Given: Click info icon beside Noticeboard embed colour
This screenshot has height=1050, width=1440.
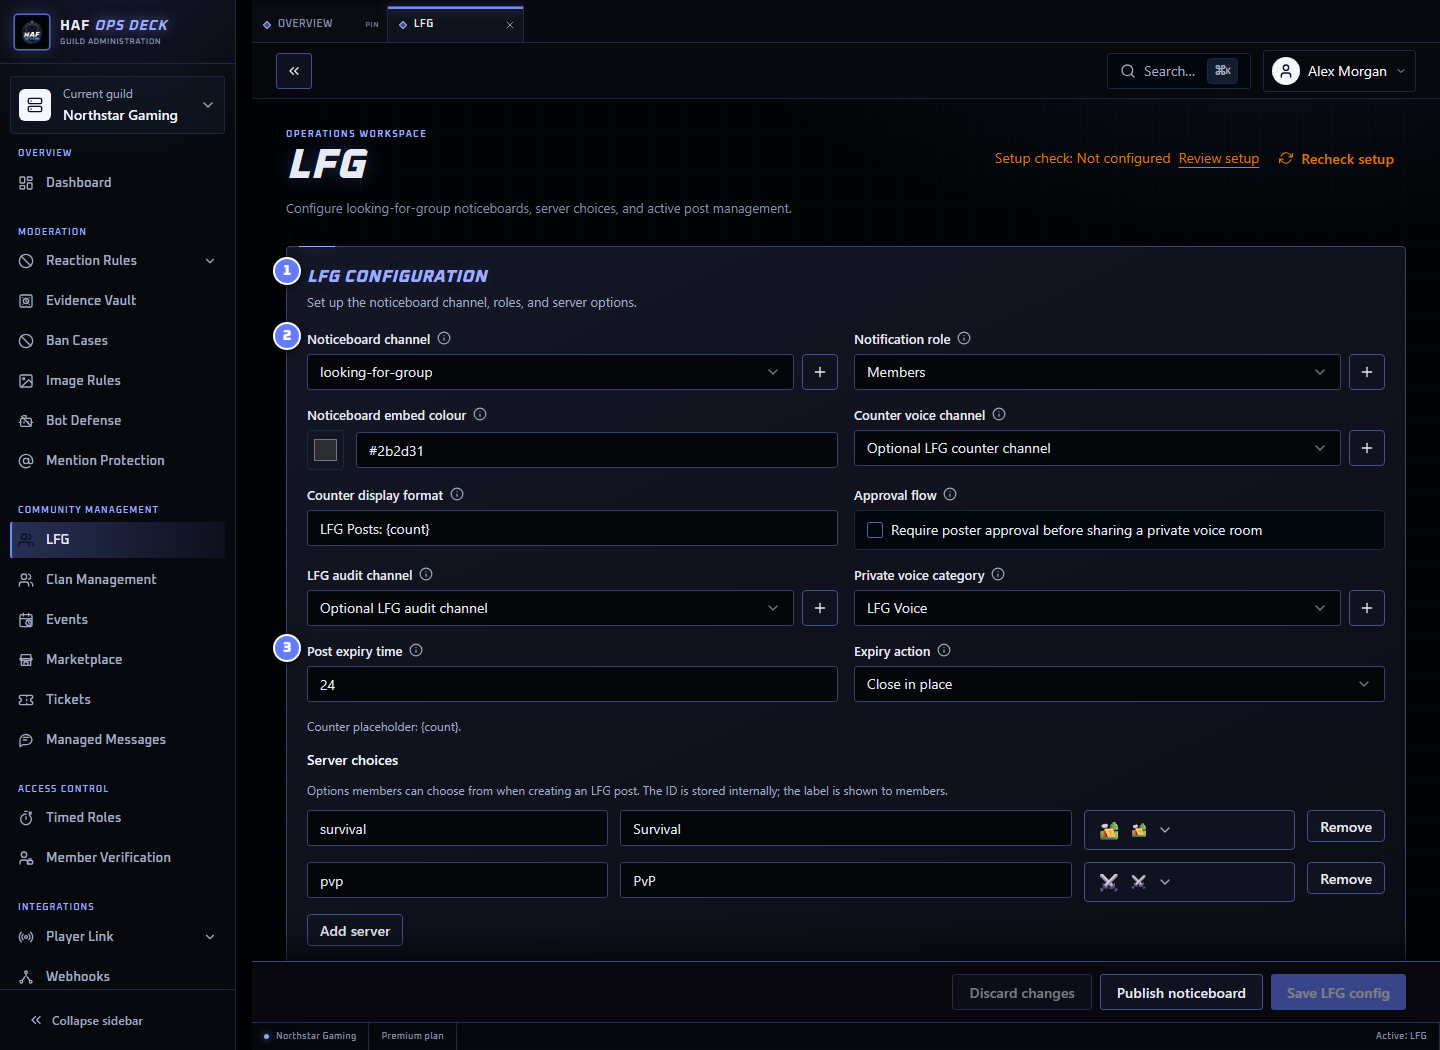Looking at the screenshot, I should [480, 414].
